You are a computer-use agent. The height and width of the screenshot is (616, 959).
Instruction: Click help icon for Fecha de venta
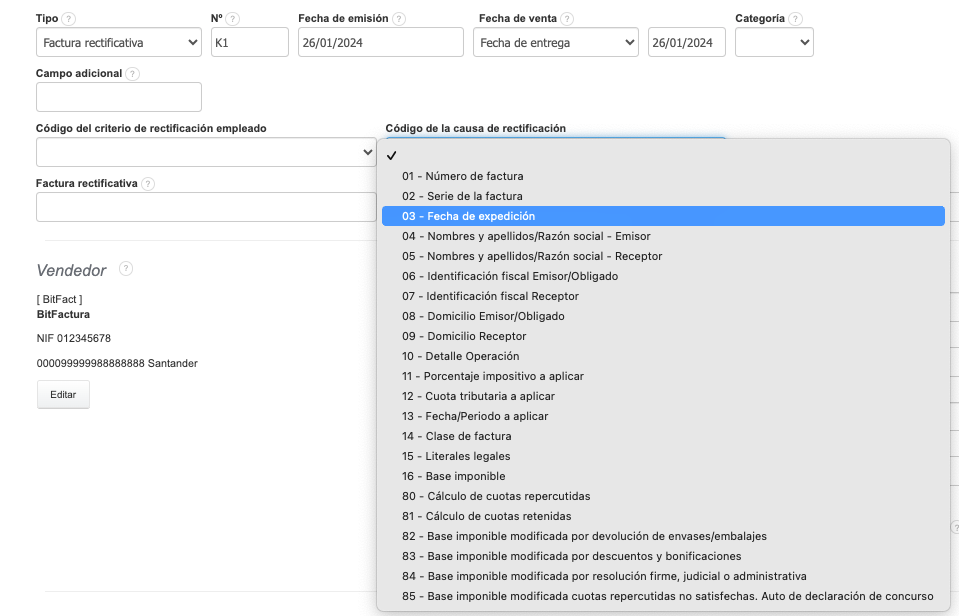pyautogui.click(x=567, y=19)
